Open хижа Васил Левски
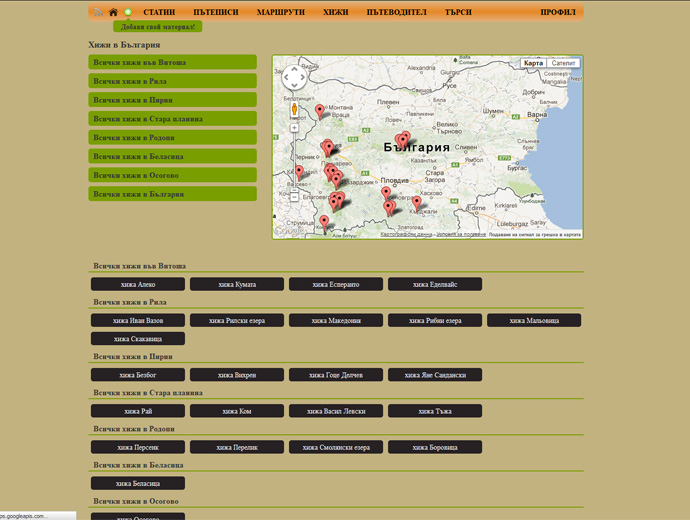This screenshot has height=520, width=690. coord(336,411)
